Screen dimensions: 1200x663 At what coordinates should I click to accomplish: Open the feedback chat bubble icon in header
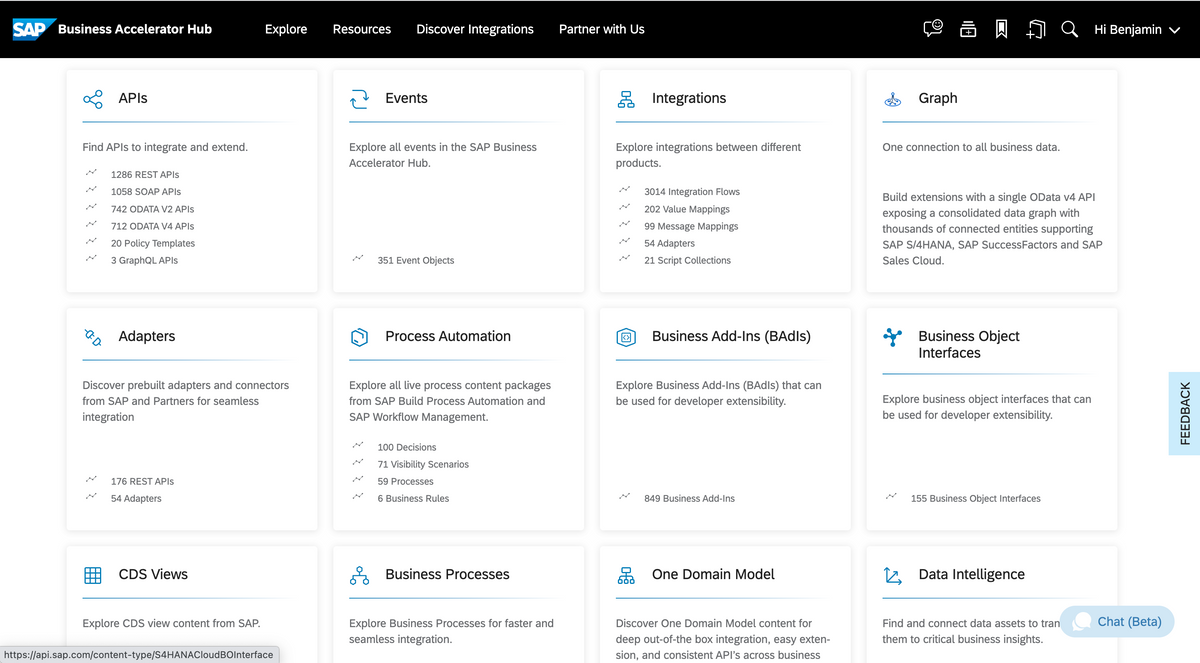pos(933,29)
